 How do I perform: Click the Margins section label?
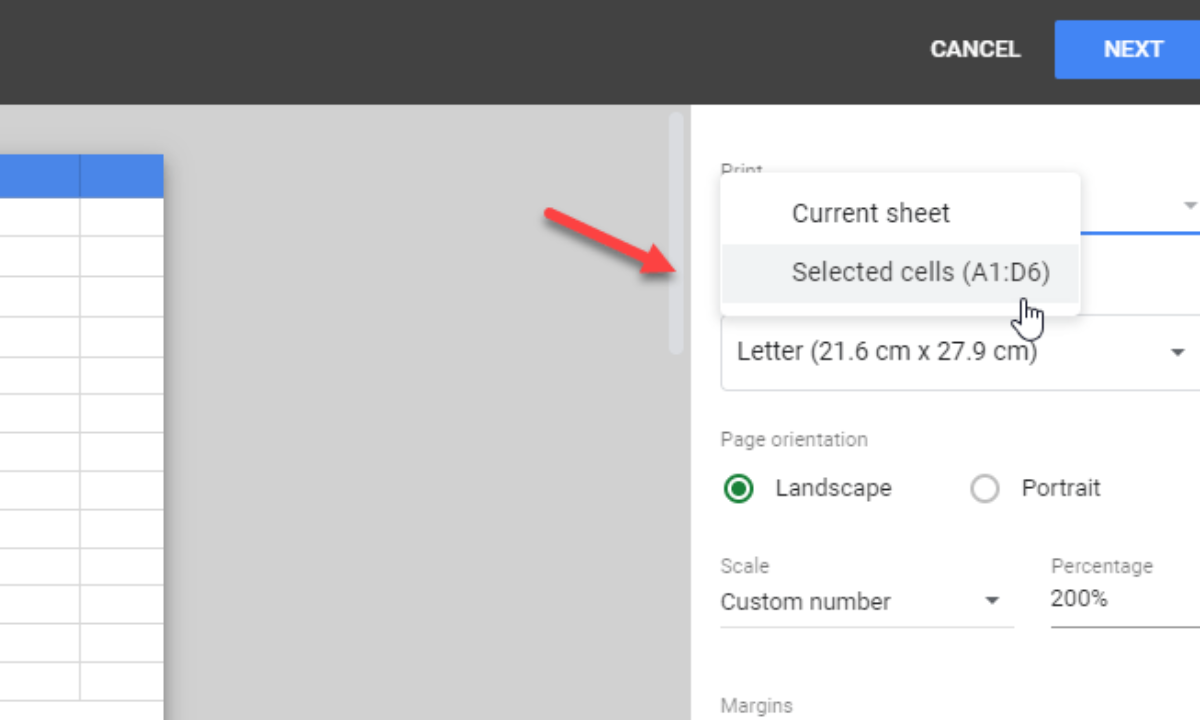coord(756,705)
